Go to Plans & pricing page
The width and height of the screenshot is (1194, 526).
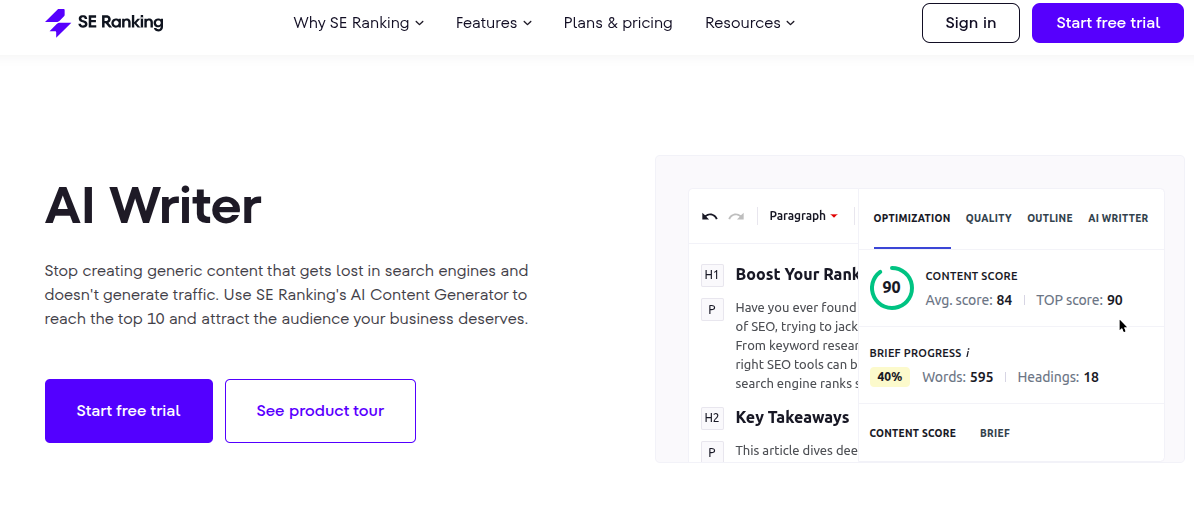tap(618, 23)
